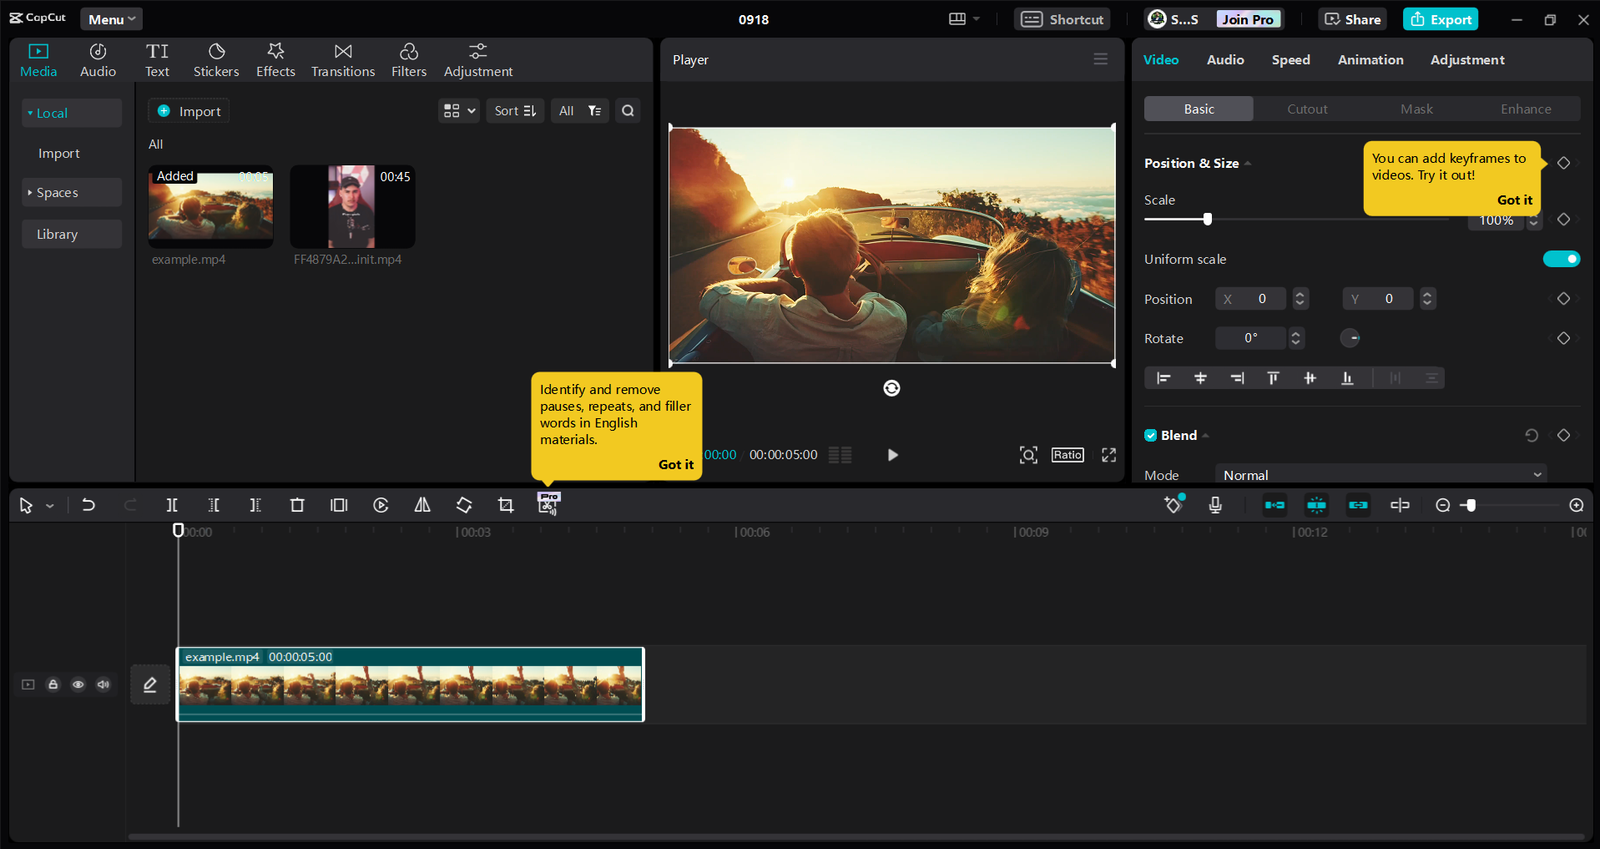Screen dimensions: 1600x849
Task: Dismiss the keyframes tip with Got it
Action: [x=1515, y=200]
